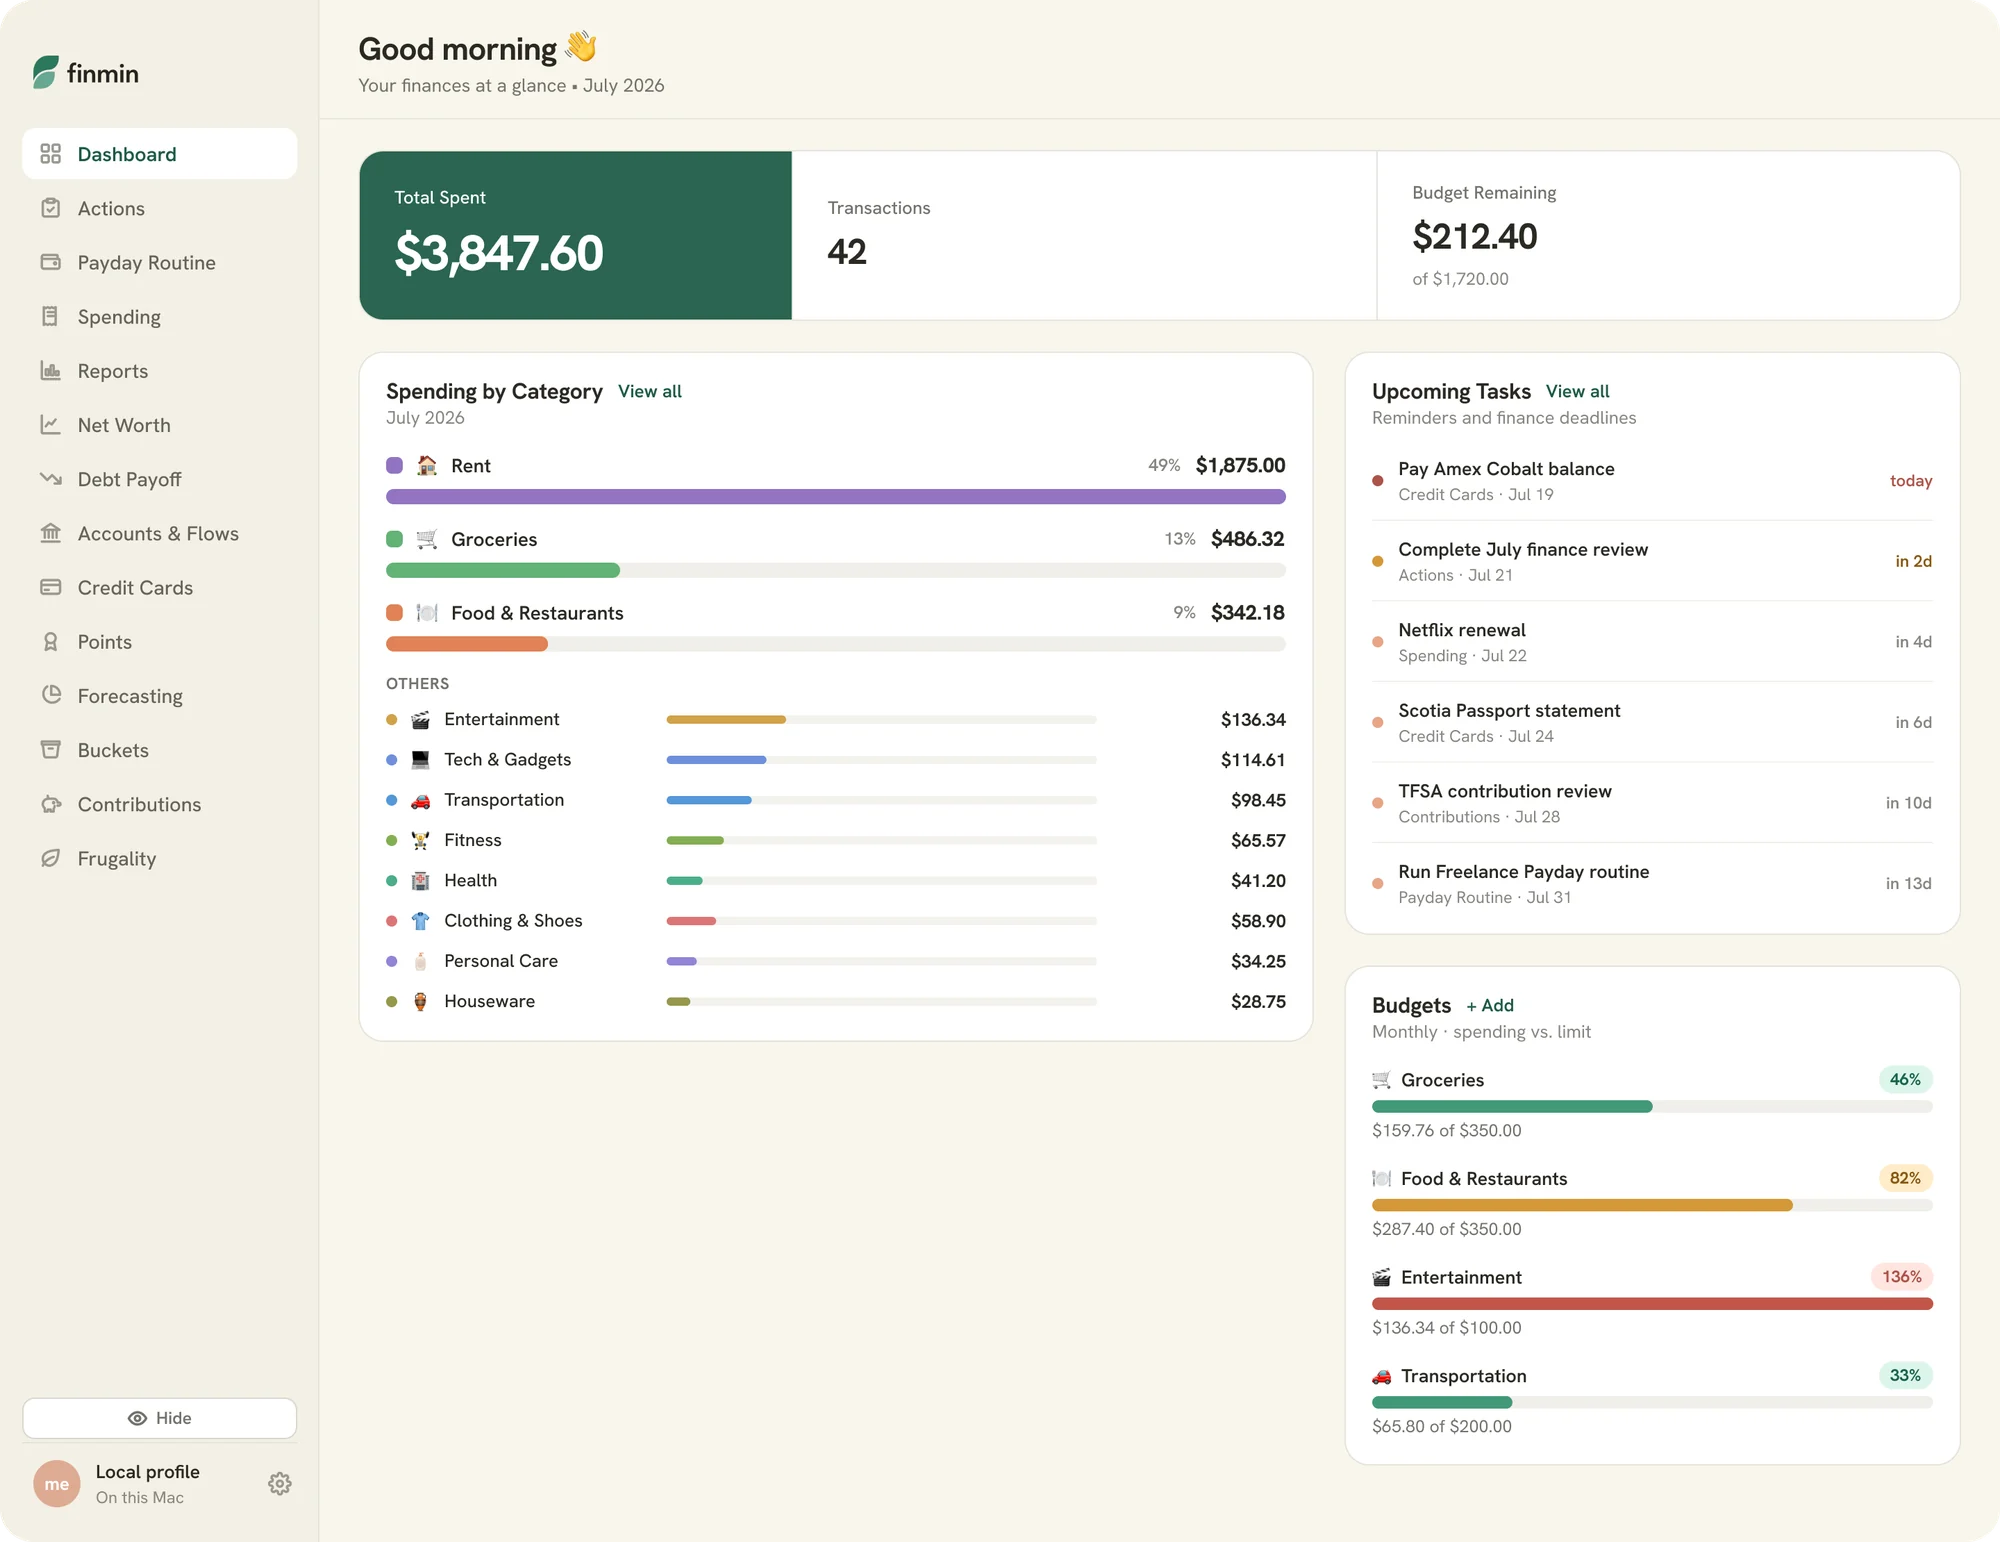Open settings with the gear icon

(x=280, y=1483)
